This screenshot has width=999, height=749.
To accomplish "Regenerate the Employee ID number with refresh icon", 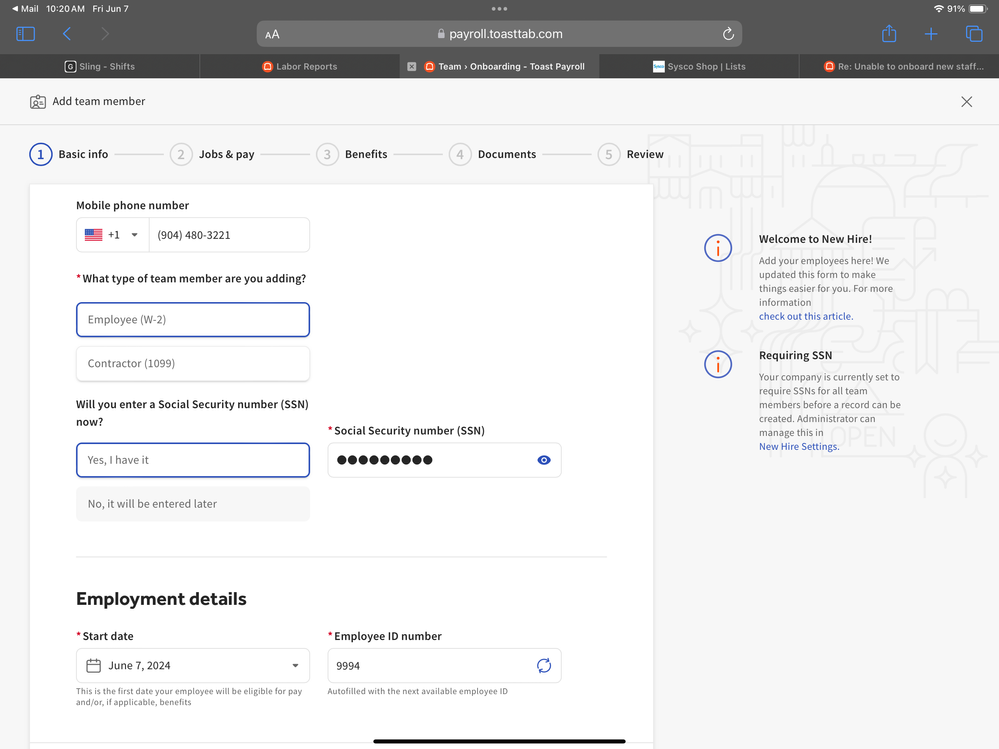I will click(544, 666).
